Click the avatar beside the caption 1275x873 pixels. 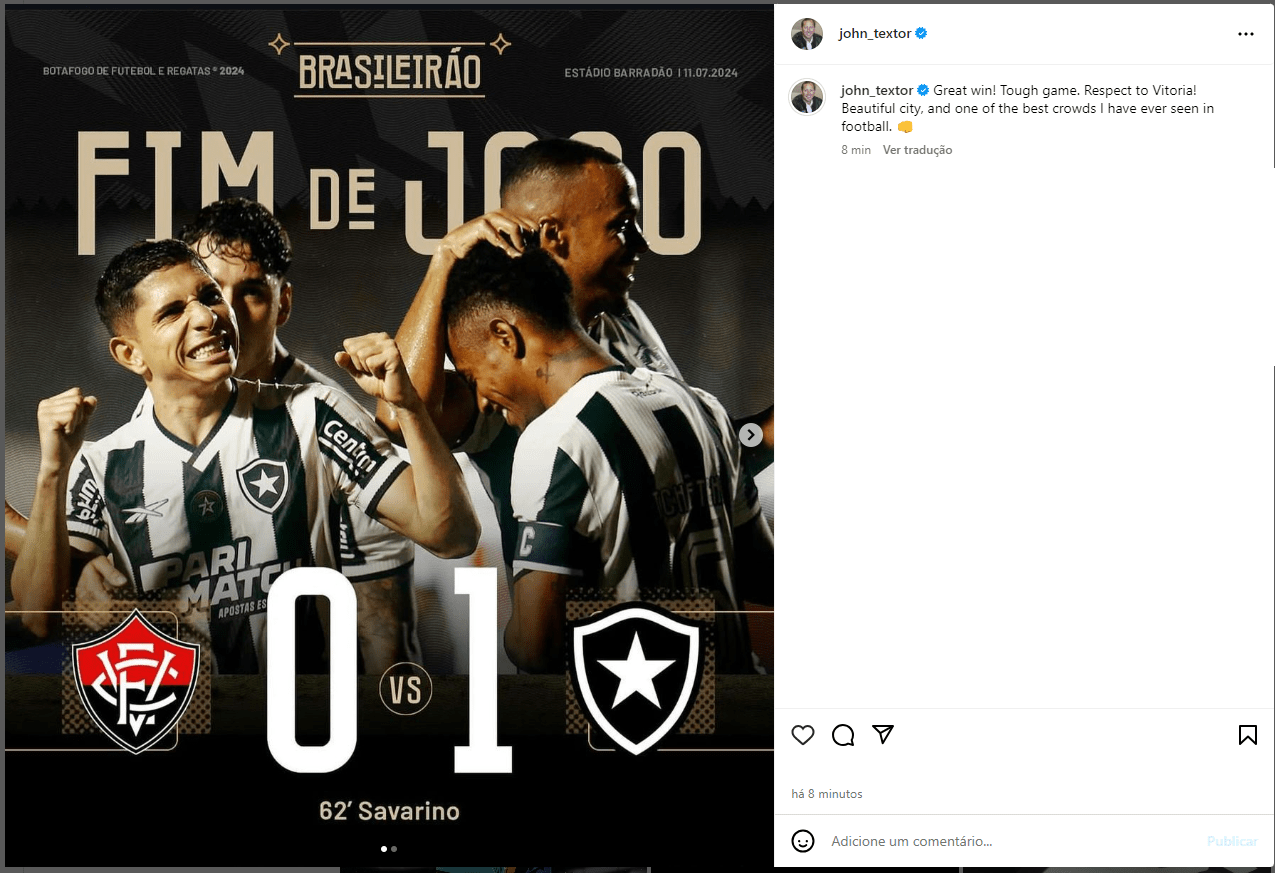pyautogui.click(x=807, y=97)
